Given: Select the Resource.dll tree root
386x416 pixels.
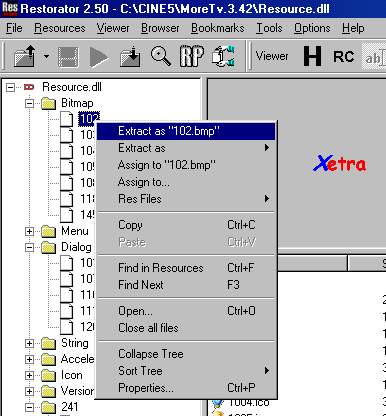Looking at the screenshot, I should pyautogui.click(x=72, y=87).
